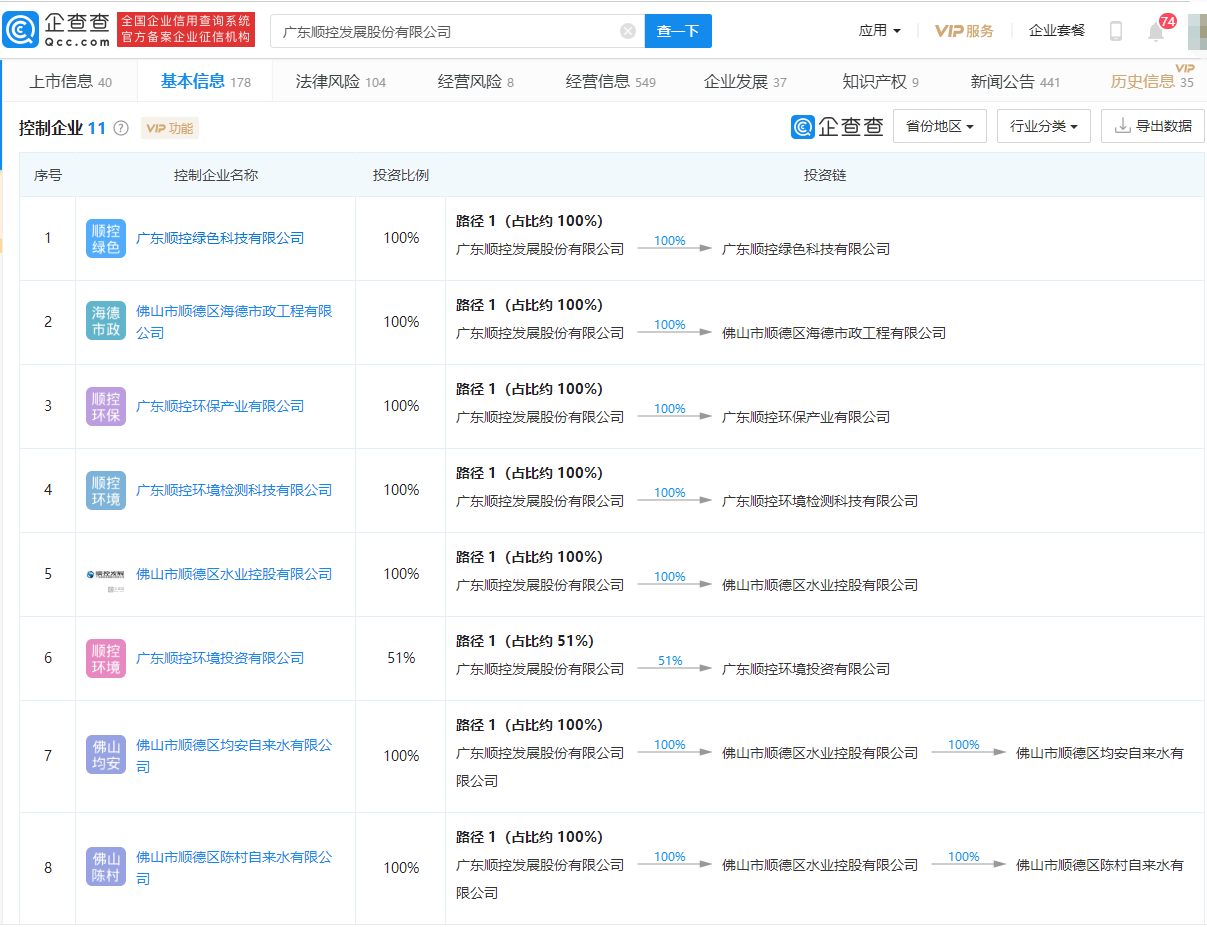
Task: Click the 投资比例 column header
Action: (x=401, y=175)
